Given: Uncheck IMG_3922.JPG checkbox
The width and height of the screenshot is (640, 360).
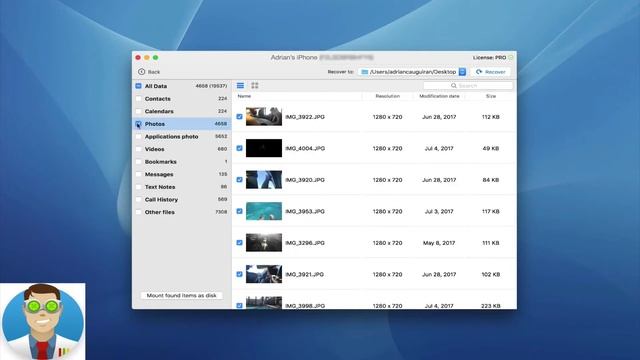Looking at the screenshot, I should click(x=240, y=117).
